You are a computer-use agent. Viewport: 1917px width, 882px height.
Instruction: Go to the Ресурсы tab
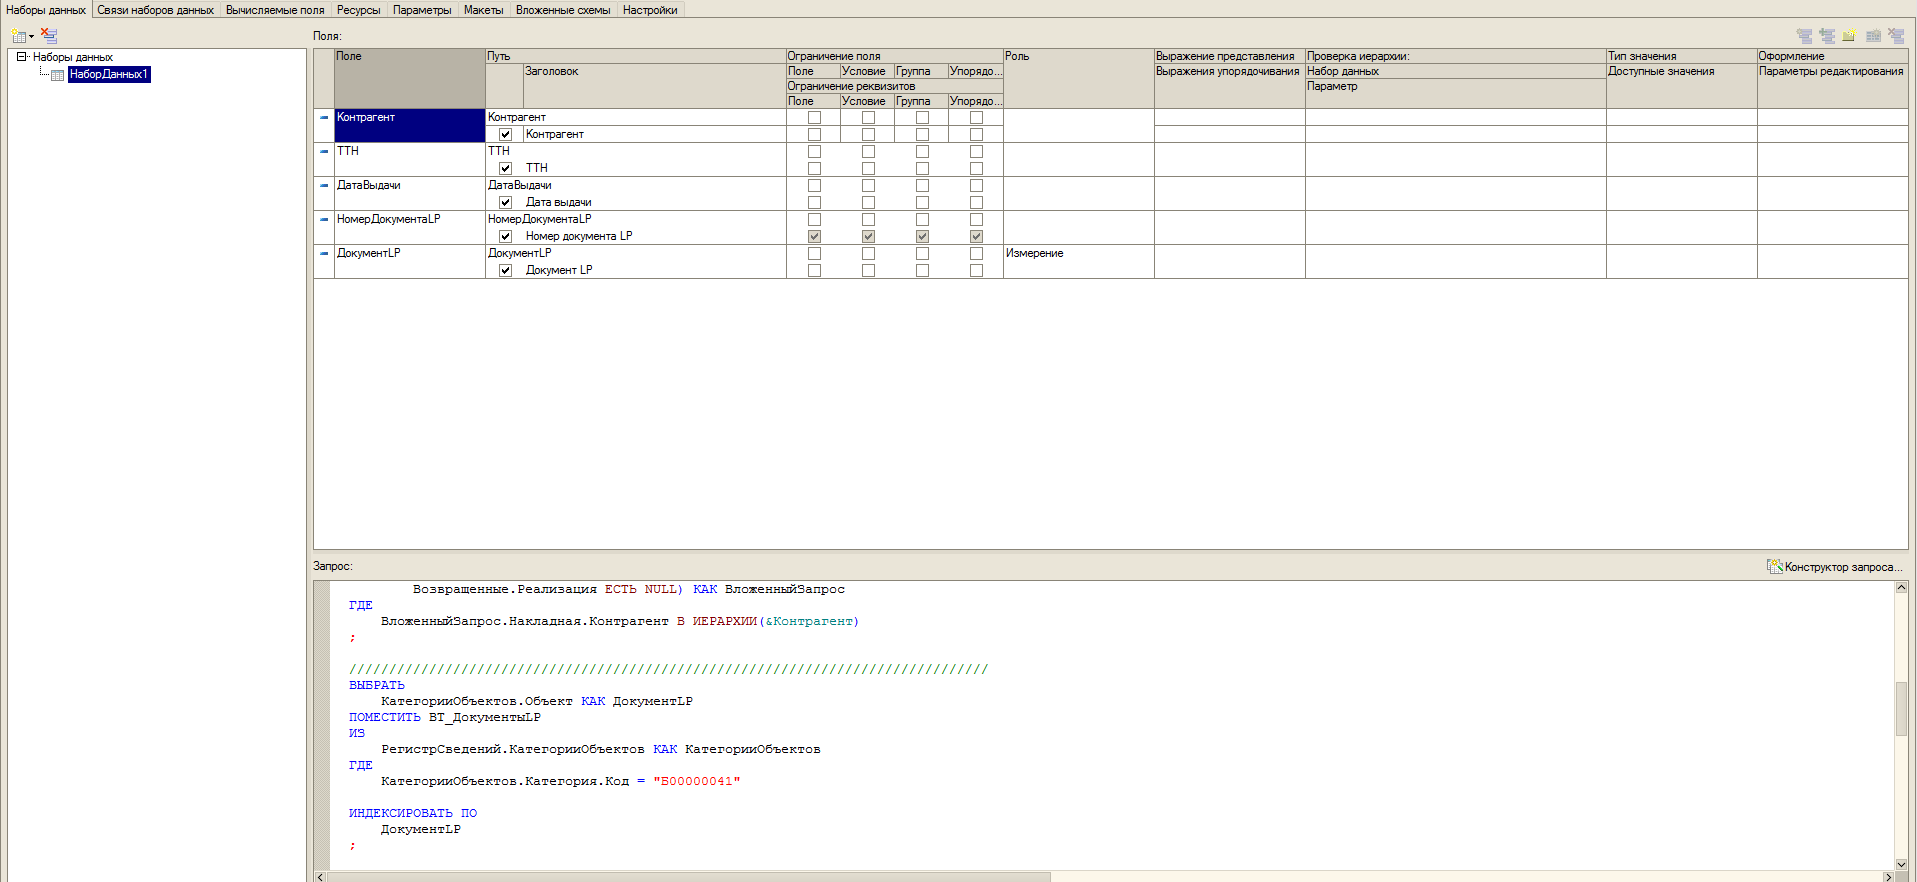pyautogui.click(x=358, y=10)
